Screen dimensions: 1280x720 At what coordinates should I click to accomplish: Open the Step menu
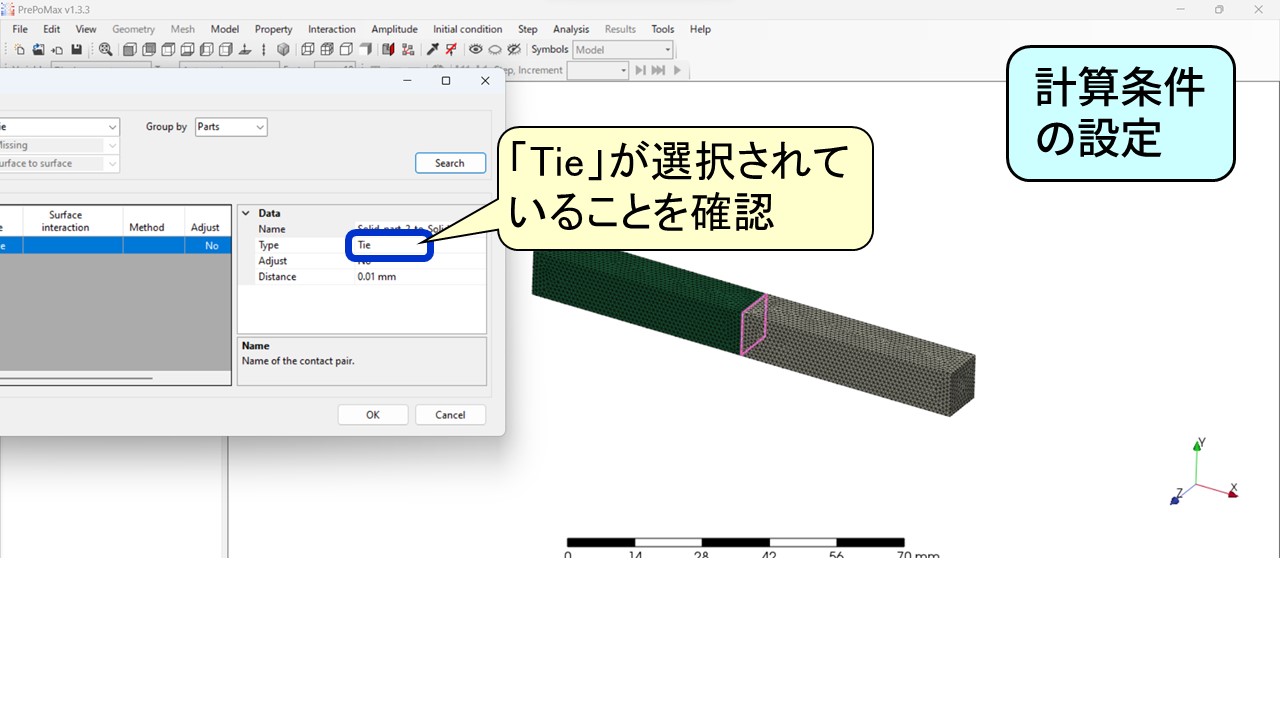[528, 29]
